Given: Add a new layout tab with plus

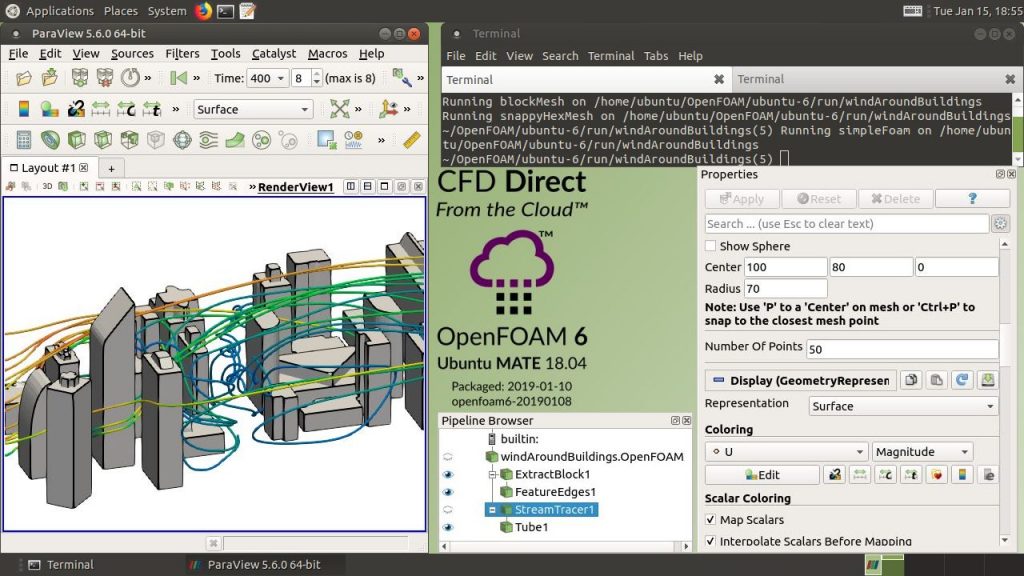Looking at the screenshot, I should [112, 168].
